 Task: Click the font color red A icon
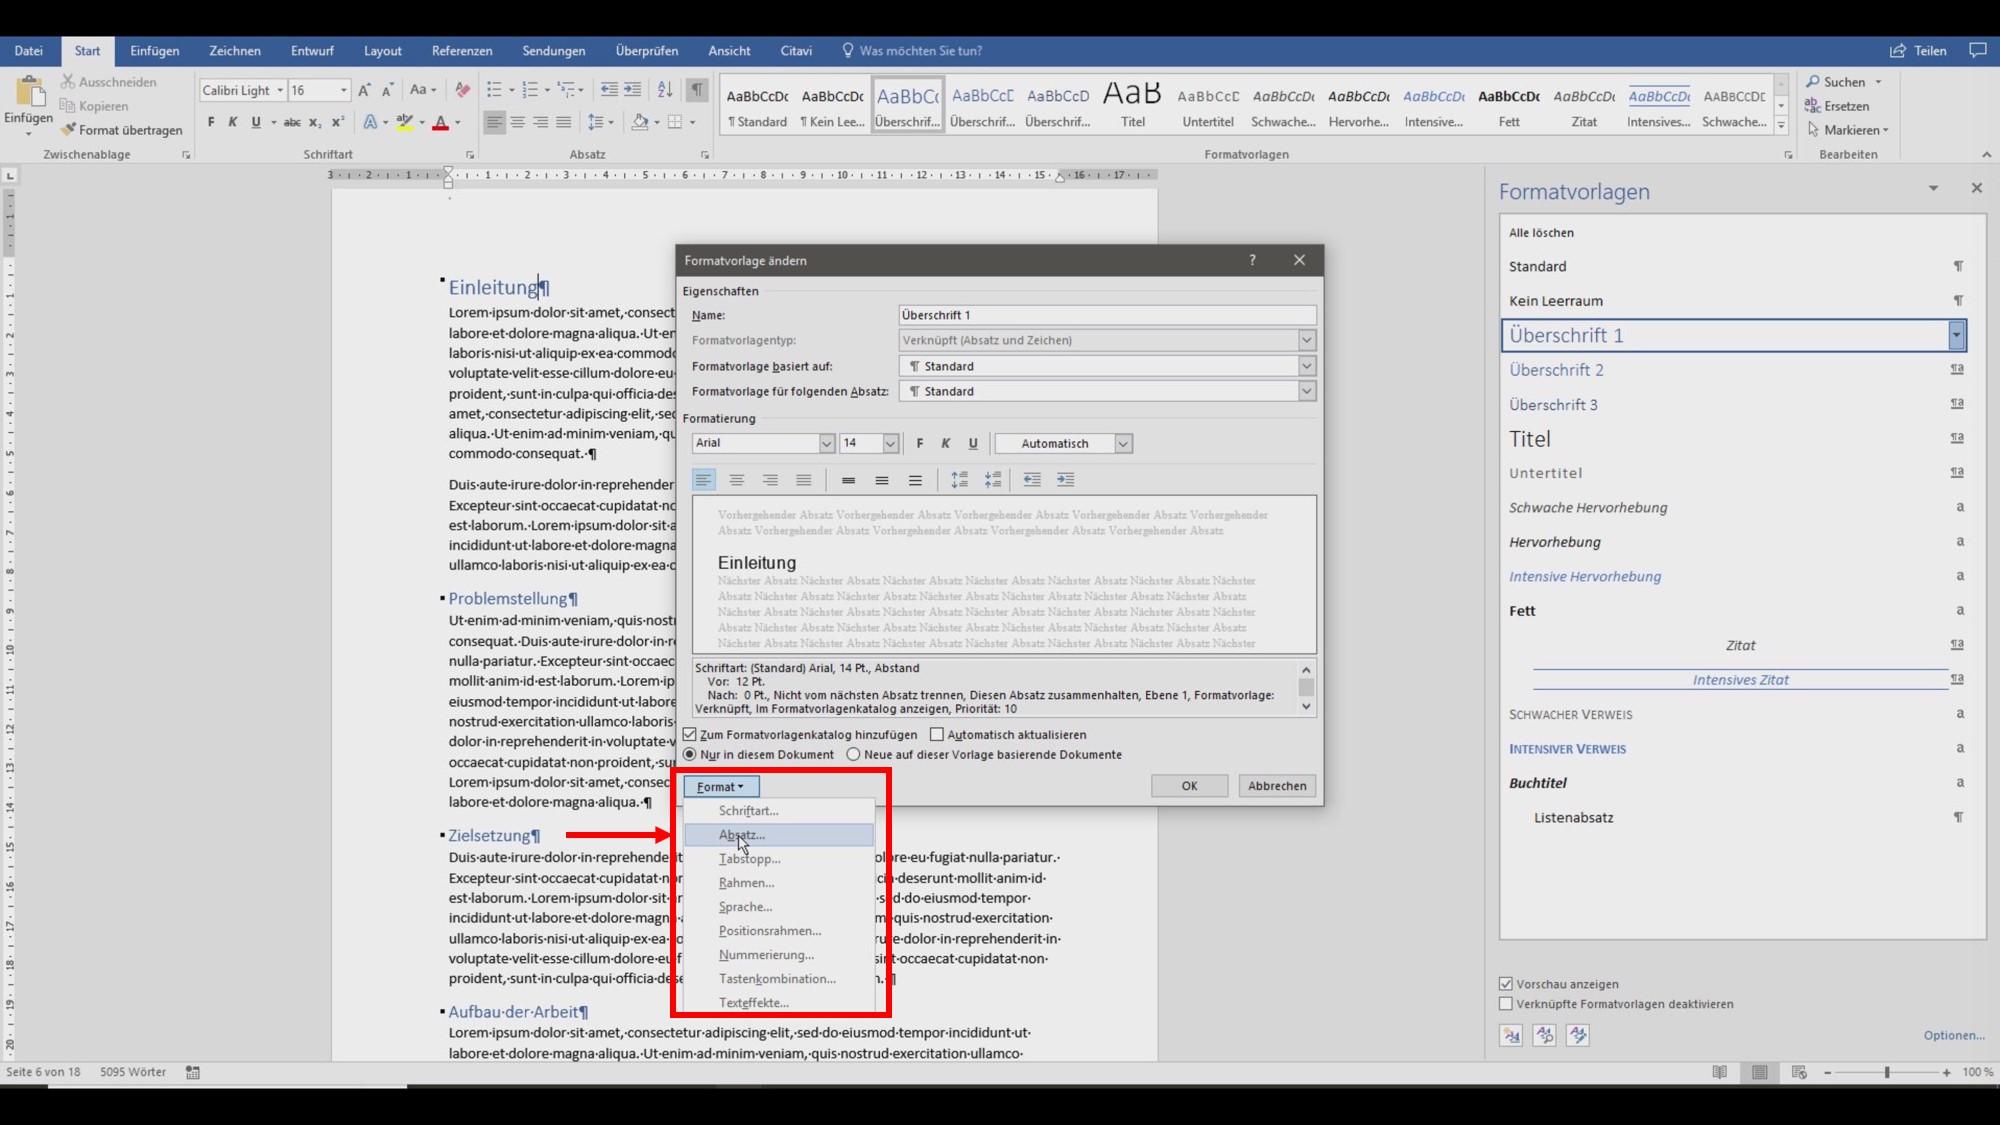(x=440, y=122)
